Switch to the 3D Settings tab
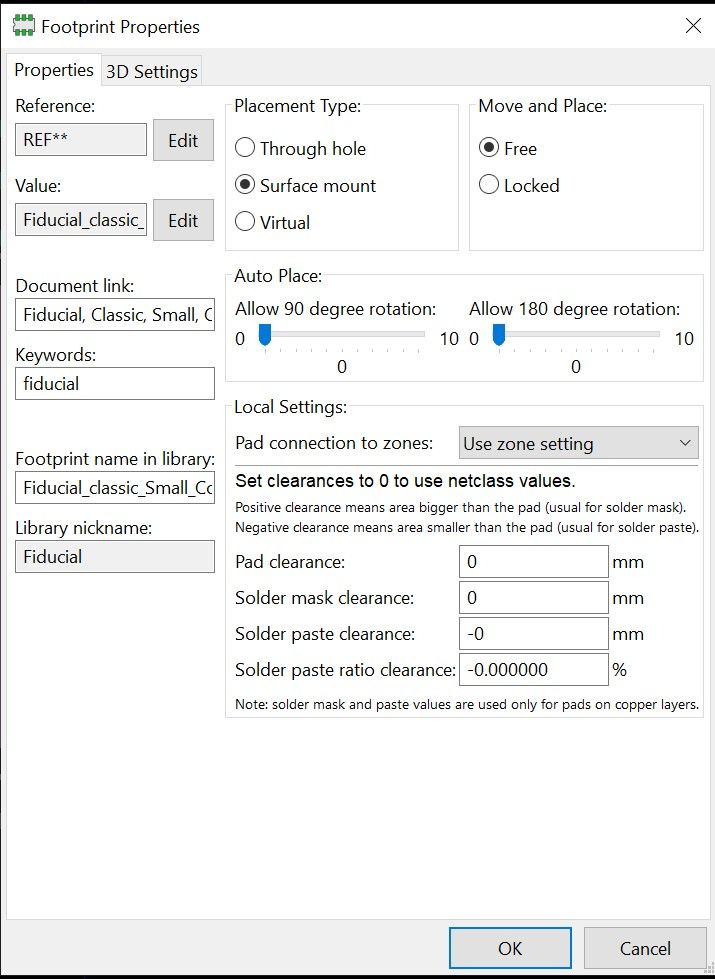 152,72
